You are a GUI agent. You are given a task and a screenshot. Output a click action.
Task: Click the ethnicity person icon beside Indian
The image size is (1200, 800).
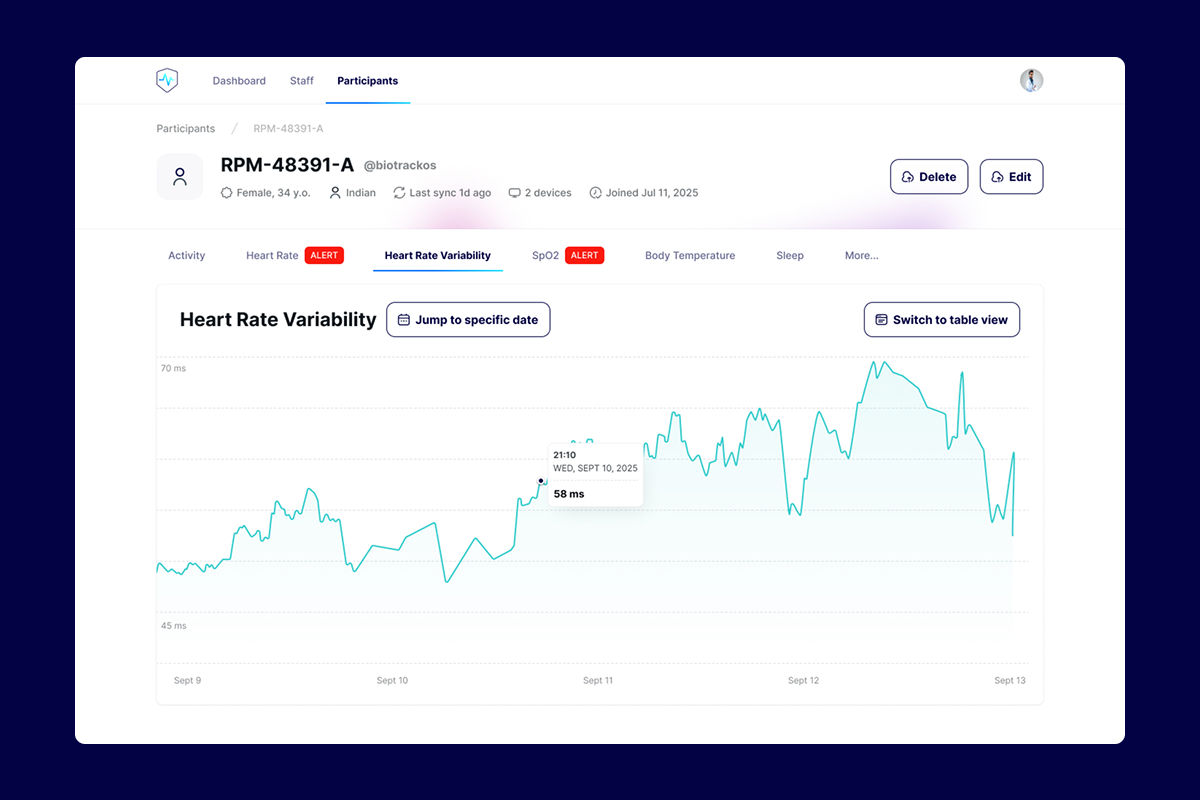(x=335, y=193)
